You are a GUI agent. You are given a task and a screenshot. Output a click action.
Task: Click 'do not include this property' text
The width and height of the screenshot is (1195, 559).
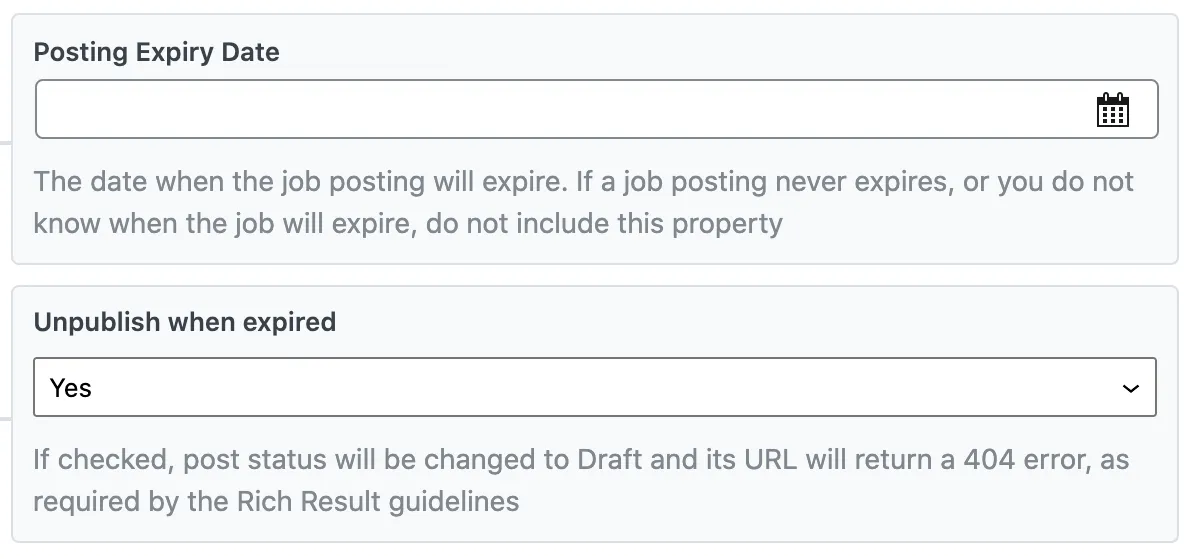[x=604, y=224]
